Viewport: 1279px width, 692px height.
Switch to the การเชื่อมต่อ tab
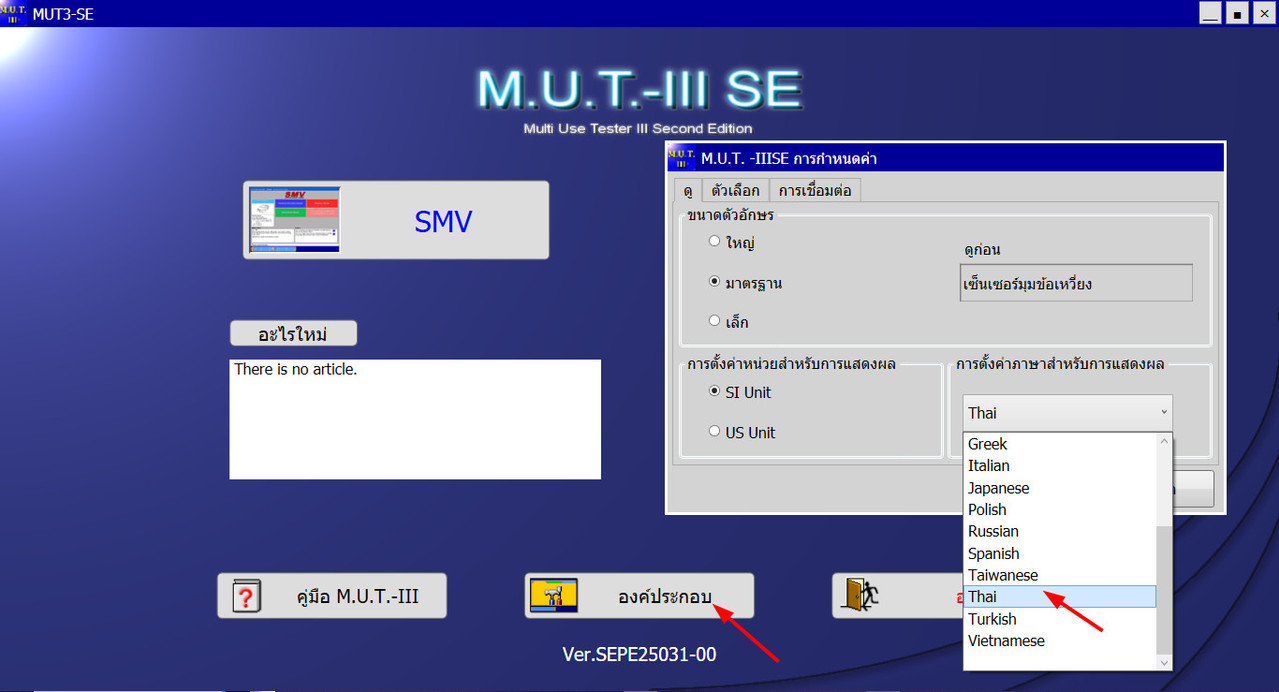(x=815, y=190)
